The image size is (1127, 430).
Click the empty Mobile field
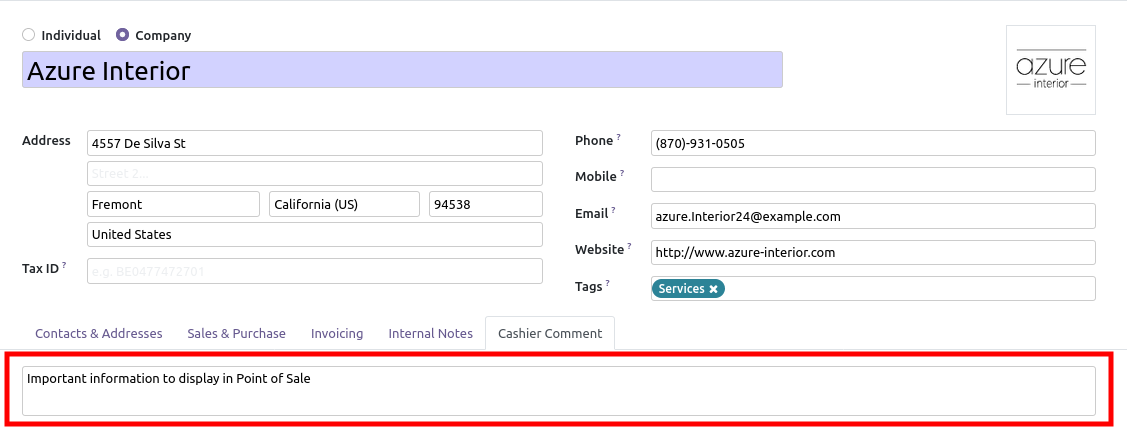pos(873,180)
